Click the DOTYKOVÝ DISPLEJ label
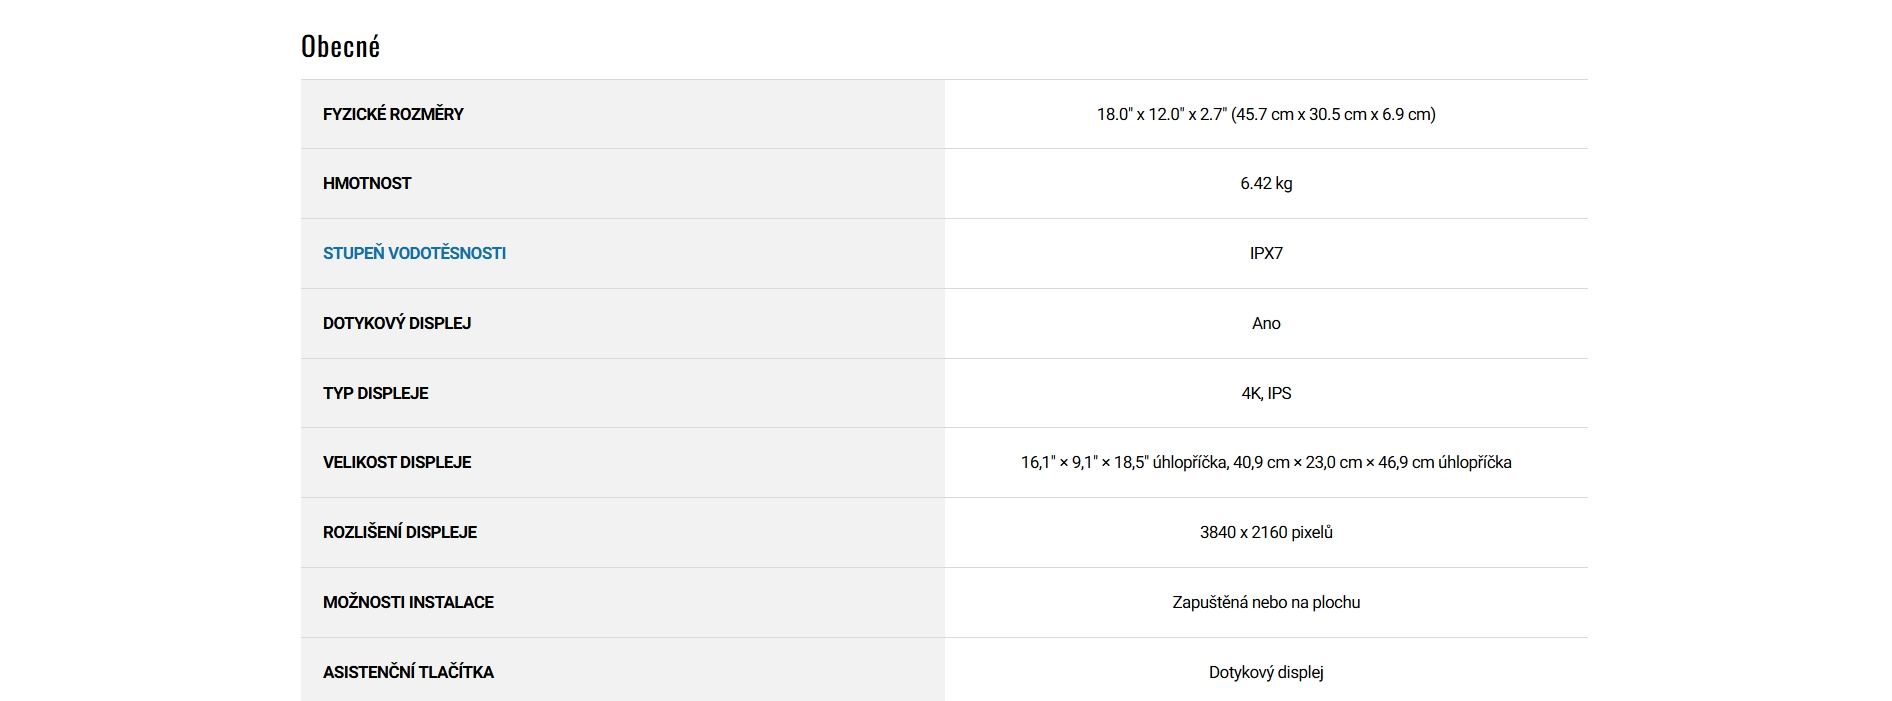 (x=397, y=324)
